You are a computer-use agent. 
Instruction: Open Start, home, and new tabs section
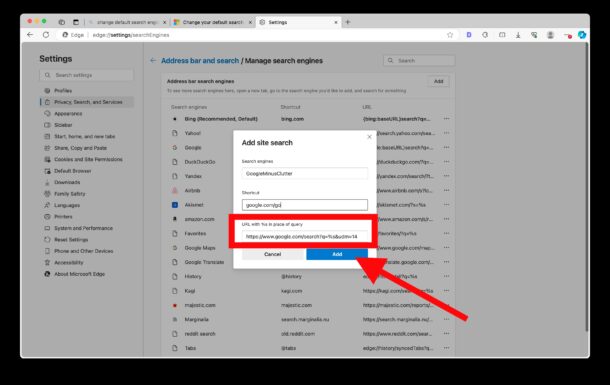pos(87,136)
